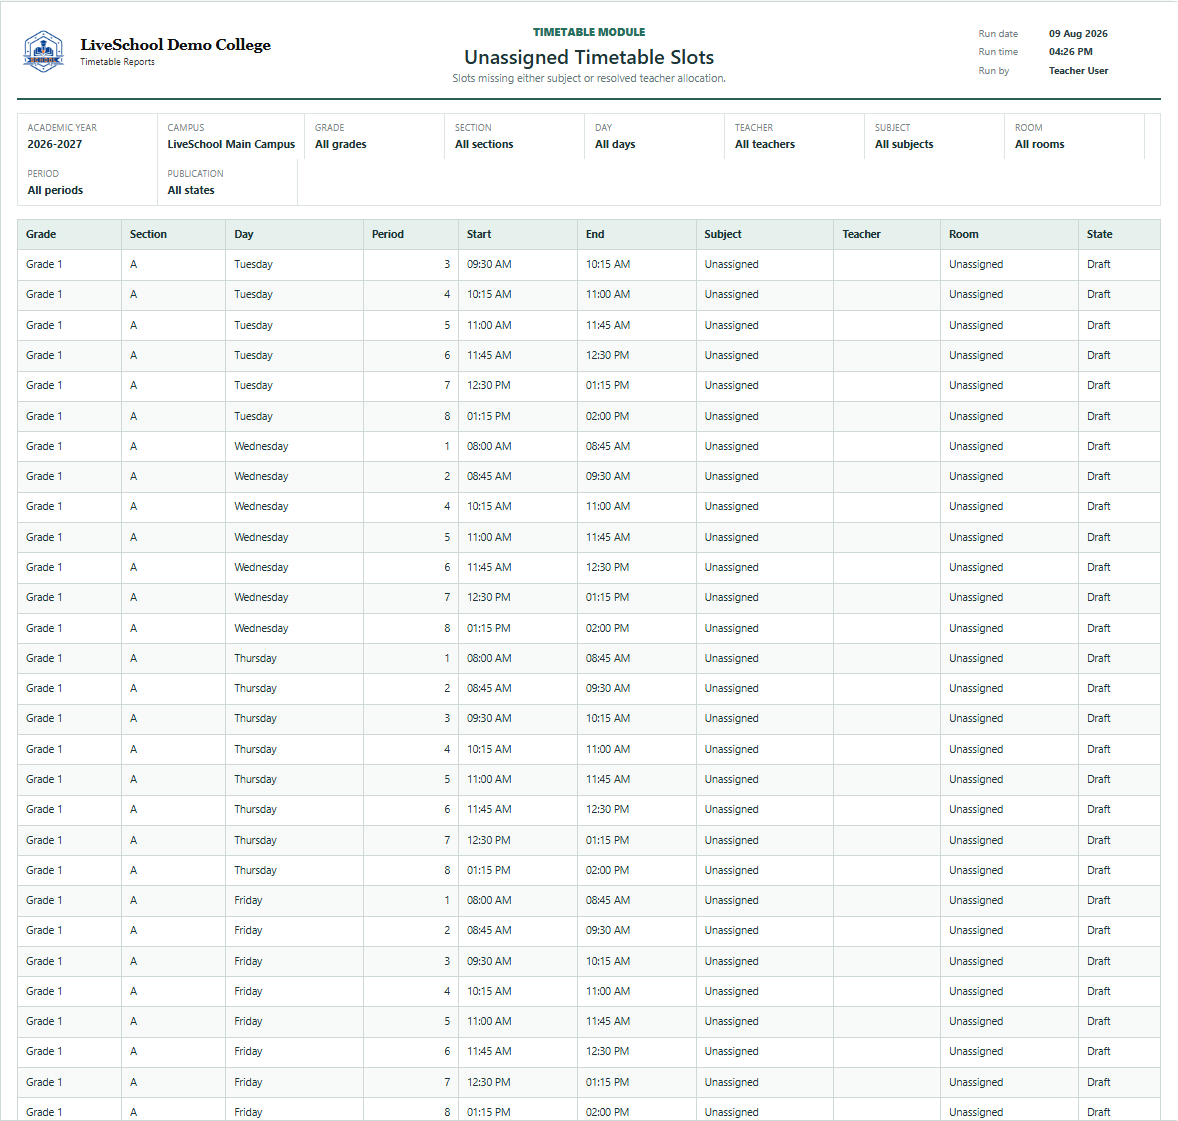Click the Publication filter value All states
Image resolution: width=1178 pixels, height=1121 pixels.
[191, 190]
